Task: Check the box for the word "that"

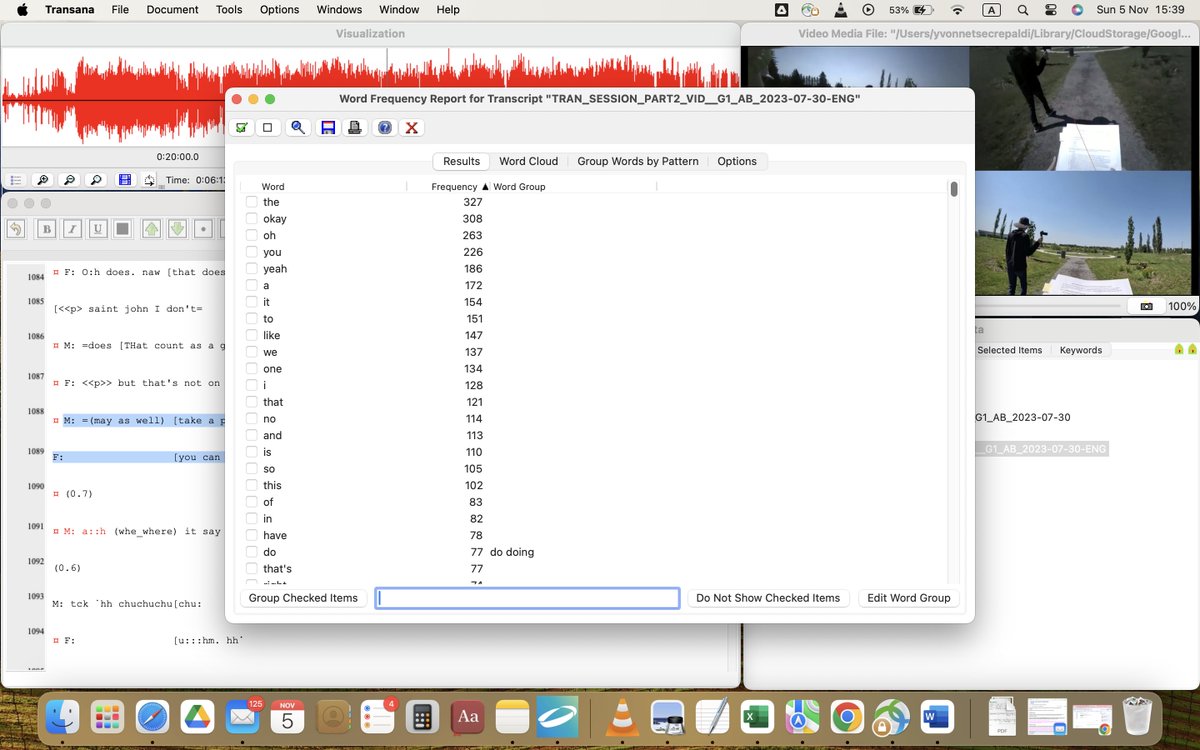Action: [x=252, y=402]
